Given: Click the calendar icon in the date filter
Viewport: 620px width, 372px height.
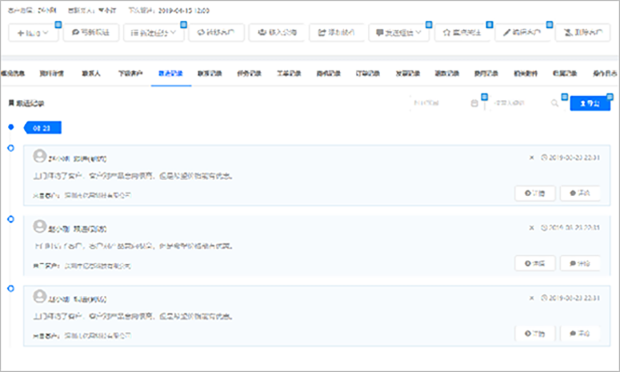Looking at the screenshot, I should 474,103.
